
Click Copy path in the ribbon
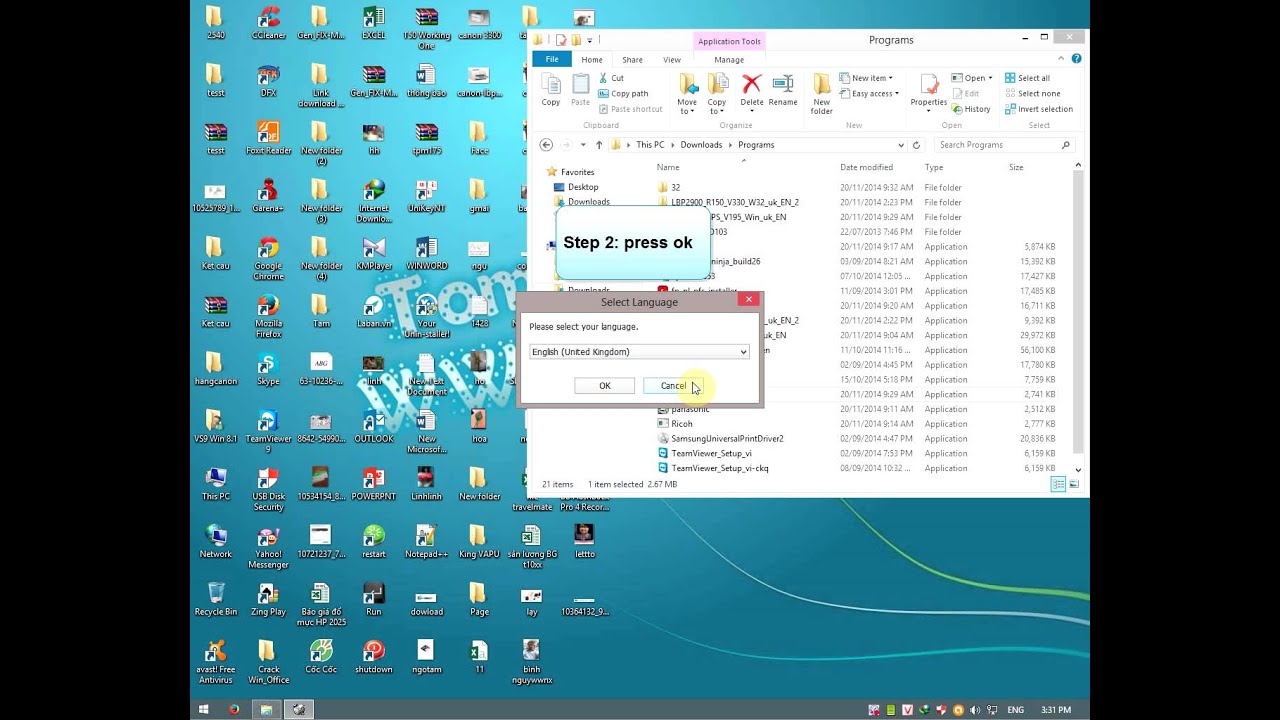tap(623, 93)
